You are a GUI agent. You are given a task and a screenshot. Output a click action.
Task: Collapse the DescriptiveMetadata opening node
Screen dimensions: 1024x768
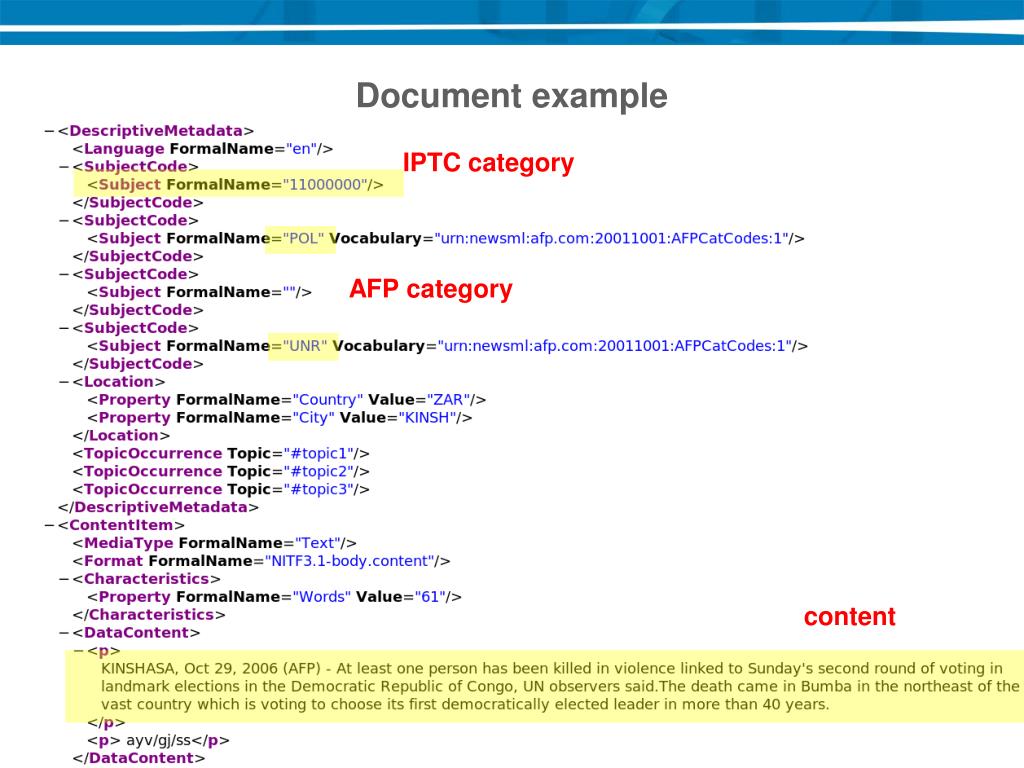[x=49, y=131]
